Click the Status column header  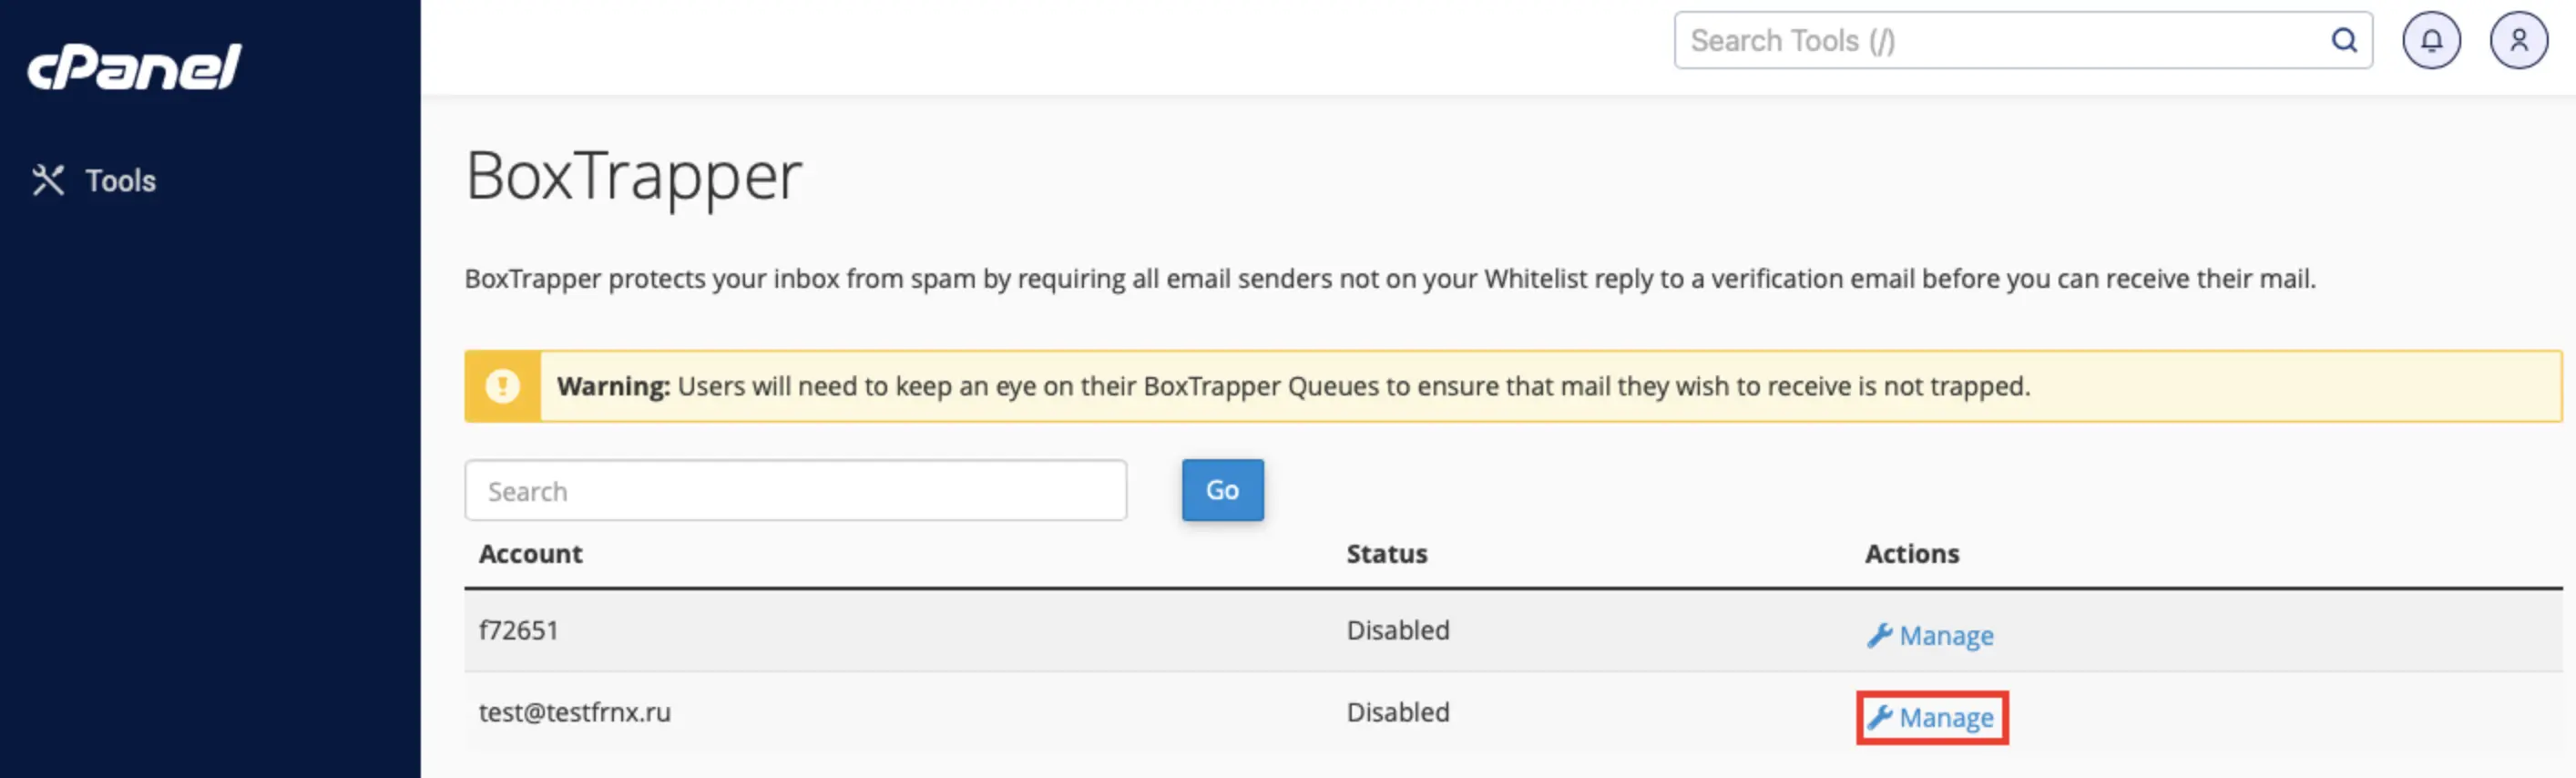coord(1386,554)
